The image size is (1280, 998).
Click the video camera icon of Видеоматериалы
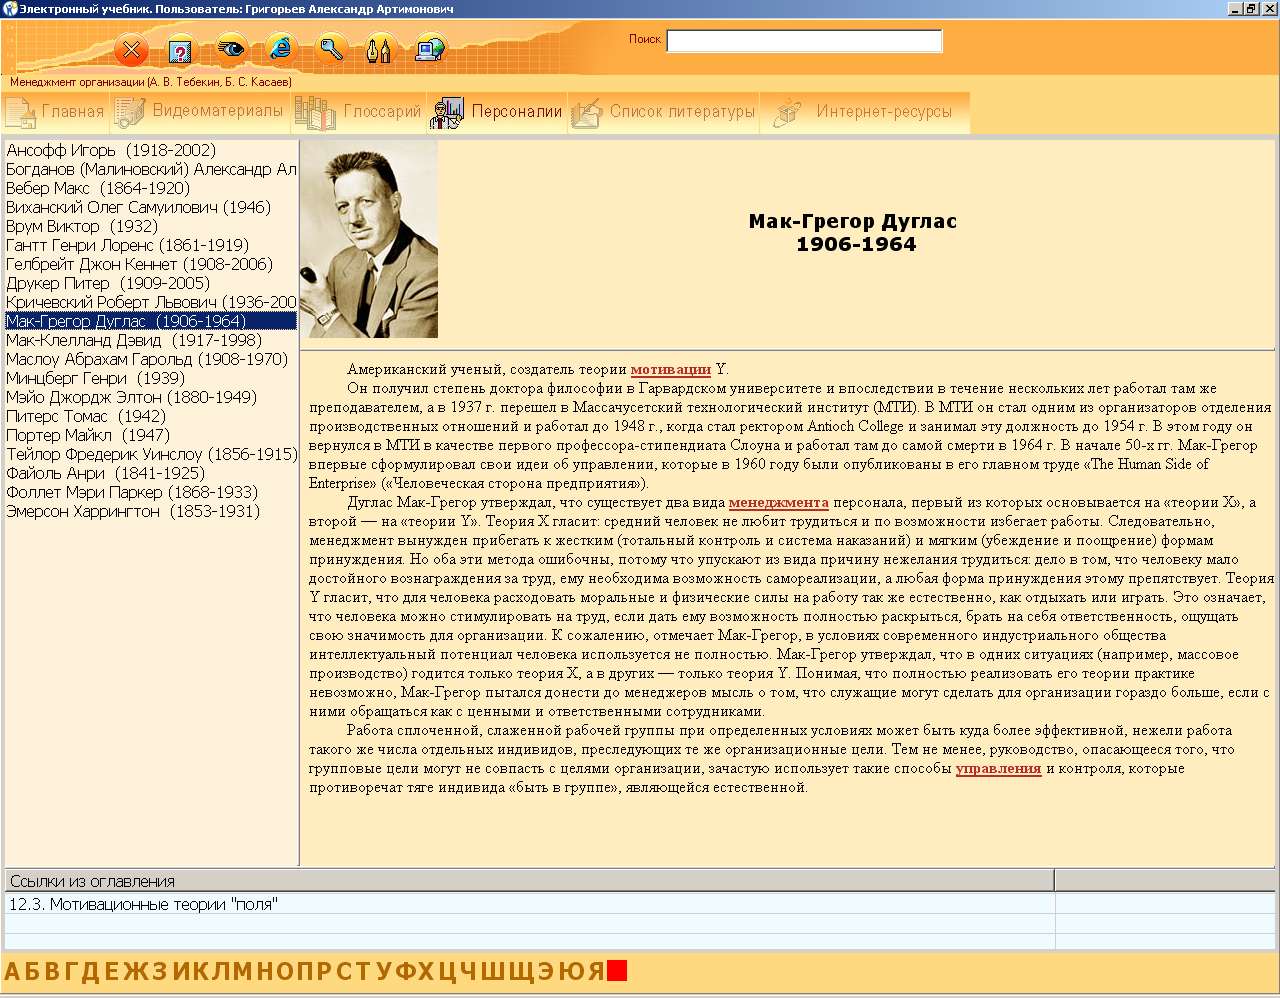pos(130,112)
